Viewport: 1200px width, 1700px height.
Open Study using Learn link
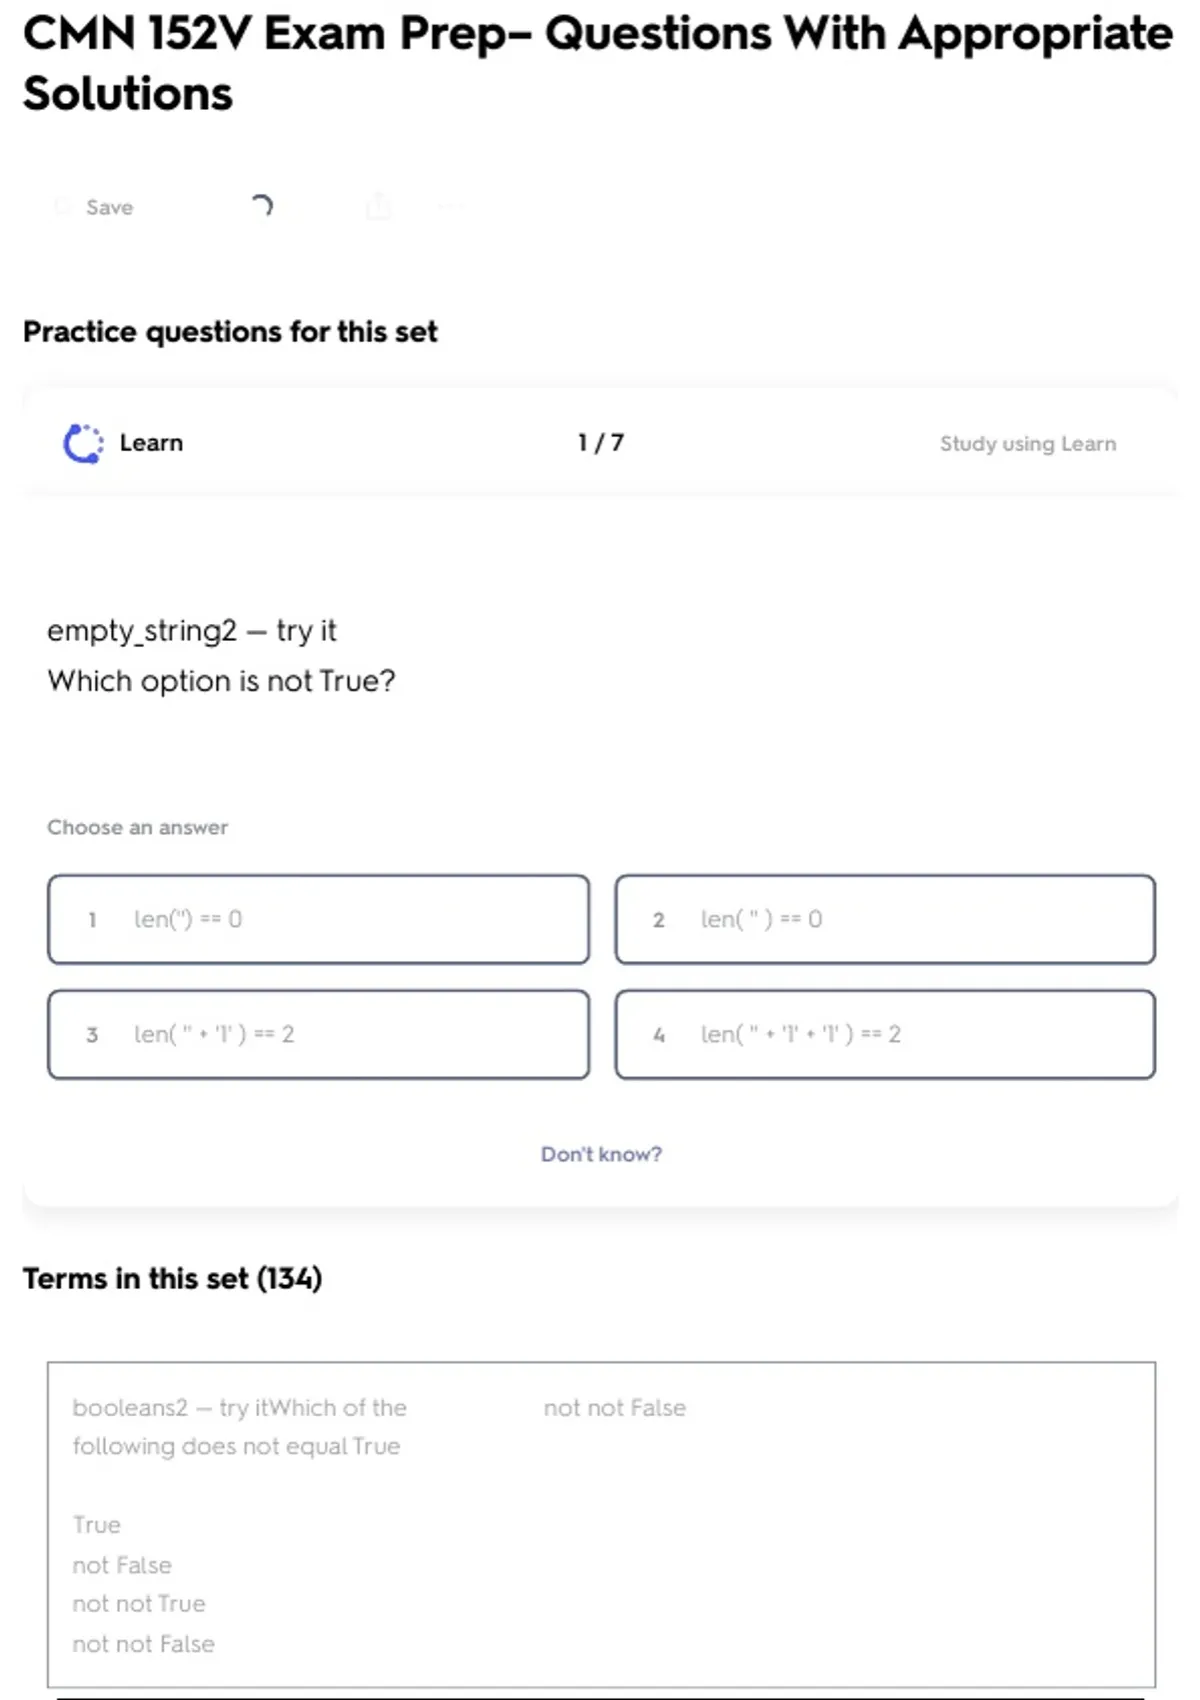(x=1028, y=444)
